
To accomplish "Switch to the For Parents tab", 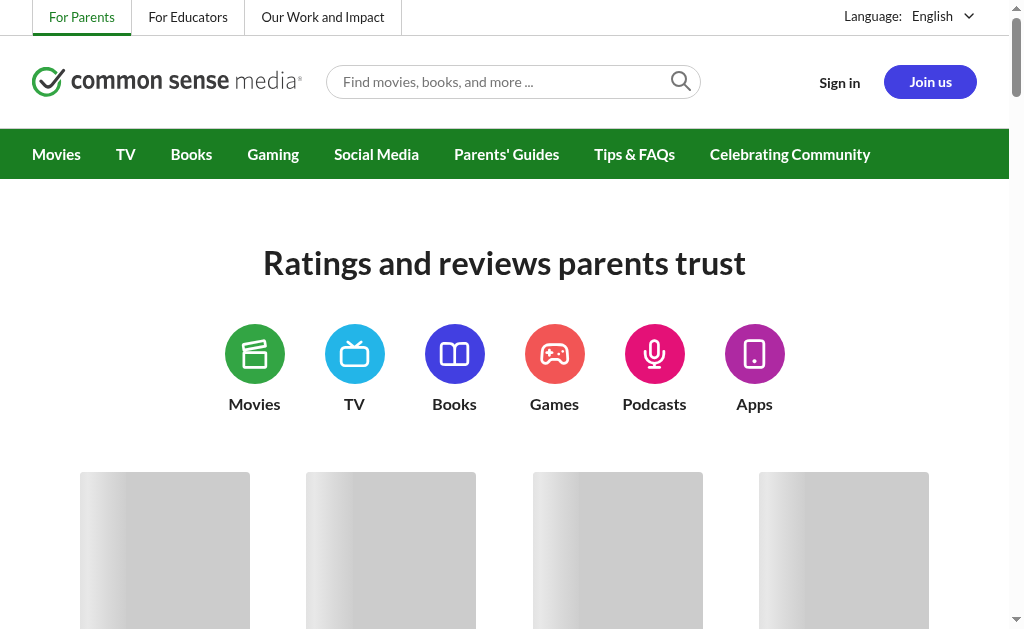I will [x=82, y=18].
